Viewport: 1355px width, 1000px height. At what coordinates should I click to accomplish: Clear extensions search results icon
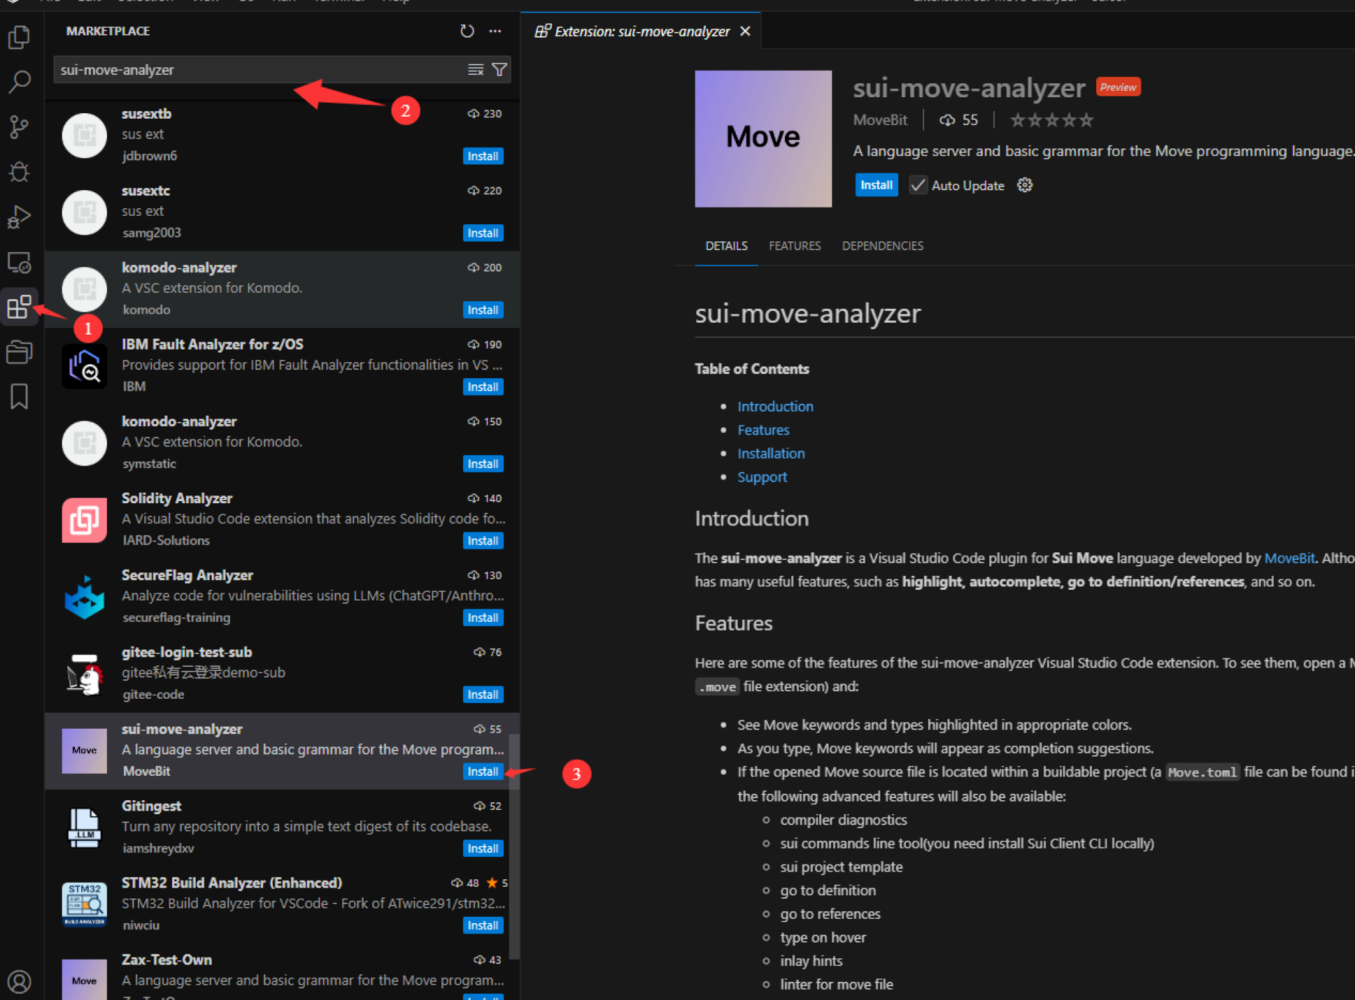pyautogui.click(x=476, y=70)
